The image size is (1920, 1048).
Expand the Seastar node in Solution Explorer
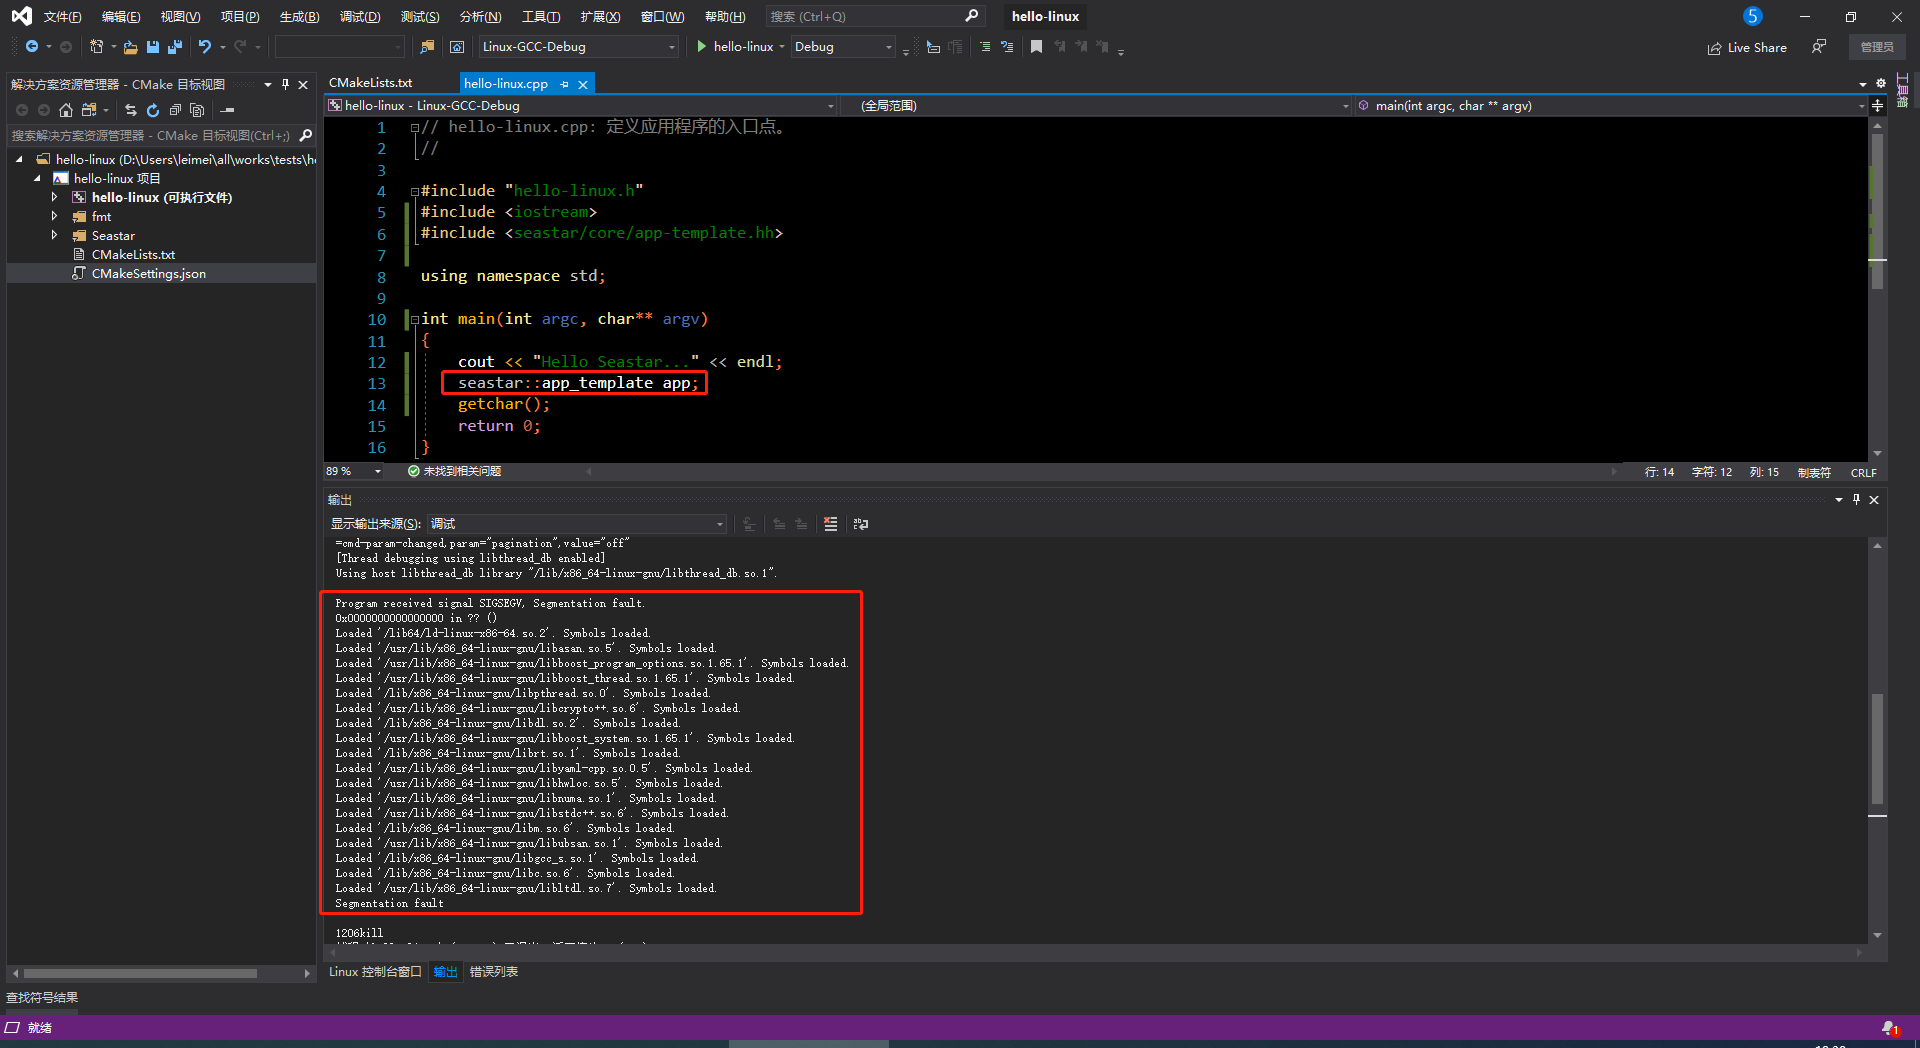[56, 235]
